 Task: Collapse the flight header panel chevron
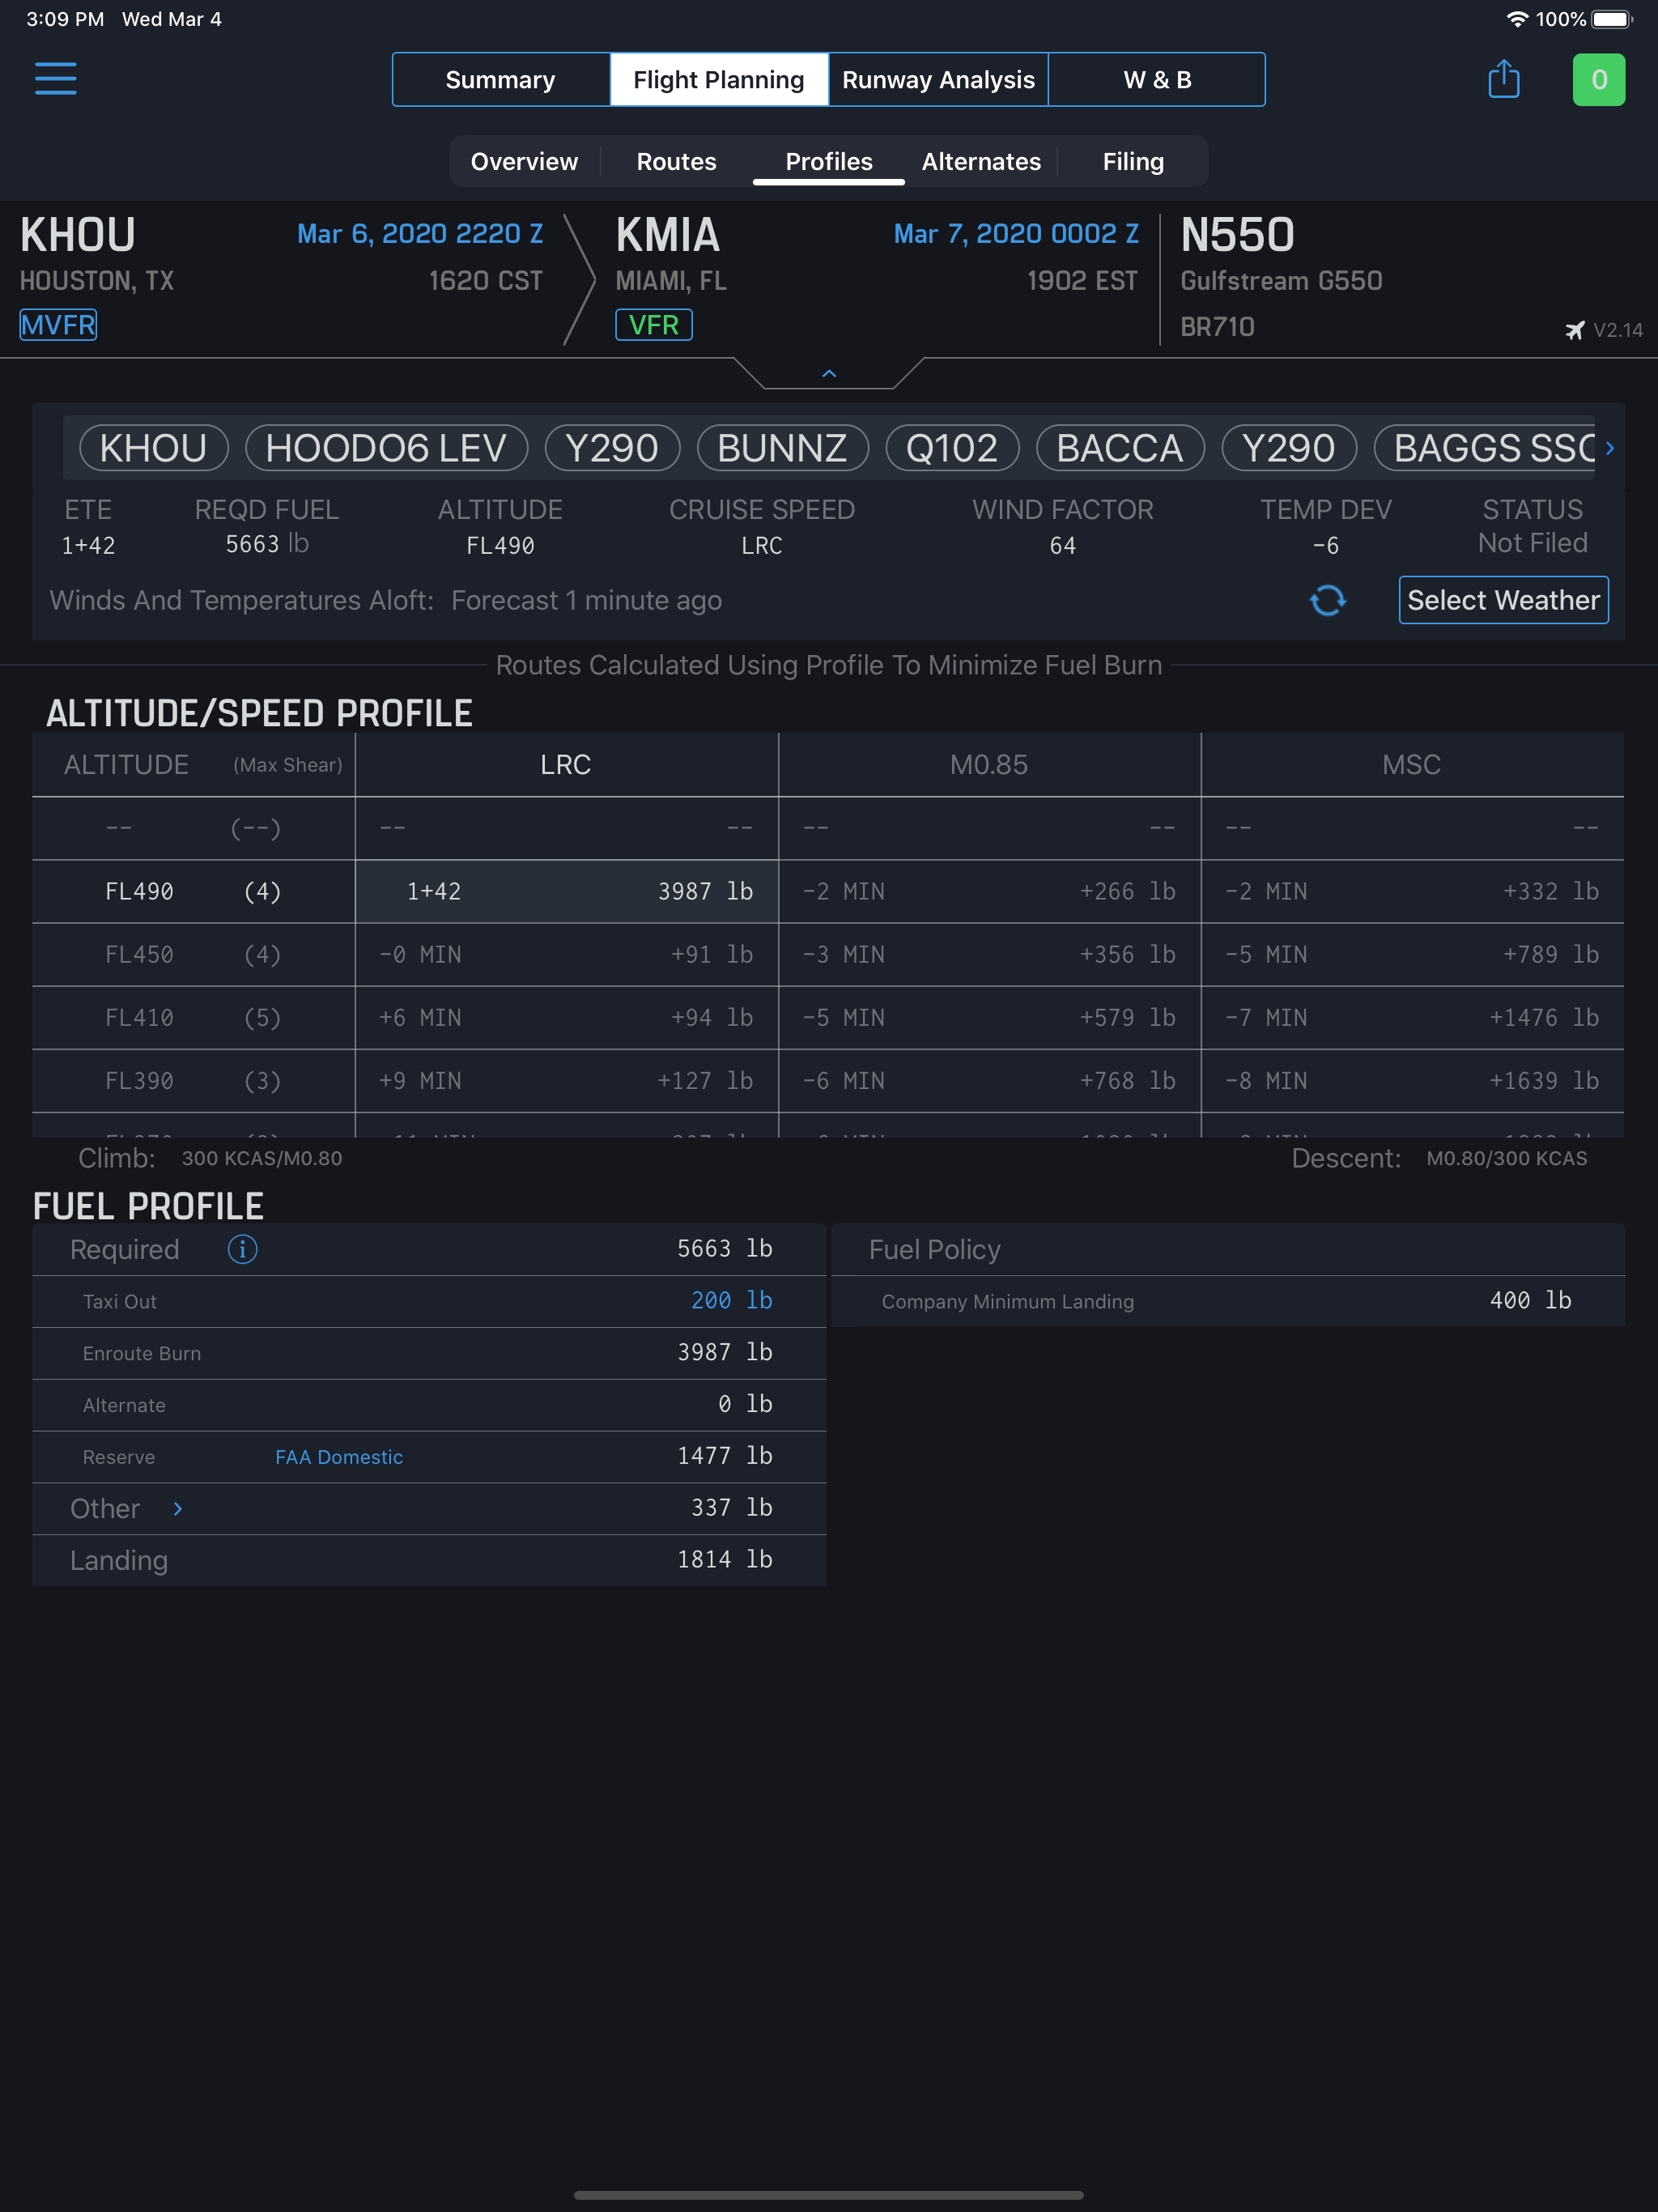(x=828, y=374)
